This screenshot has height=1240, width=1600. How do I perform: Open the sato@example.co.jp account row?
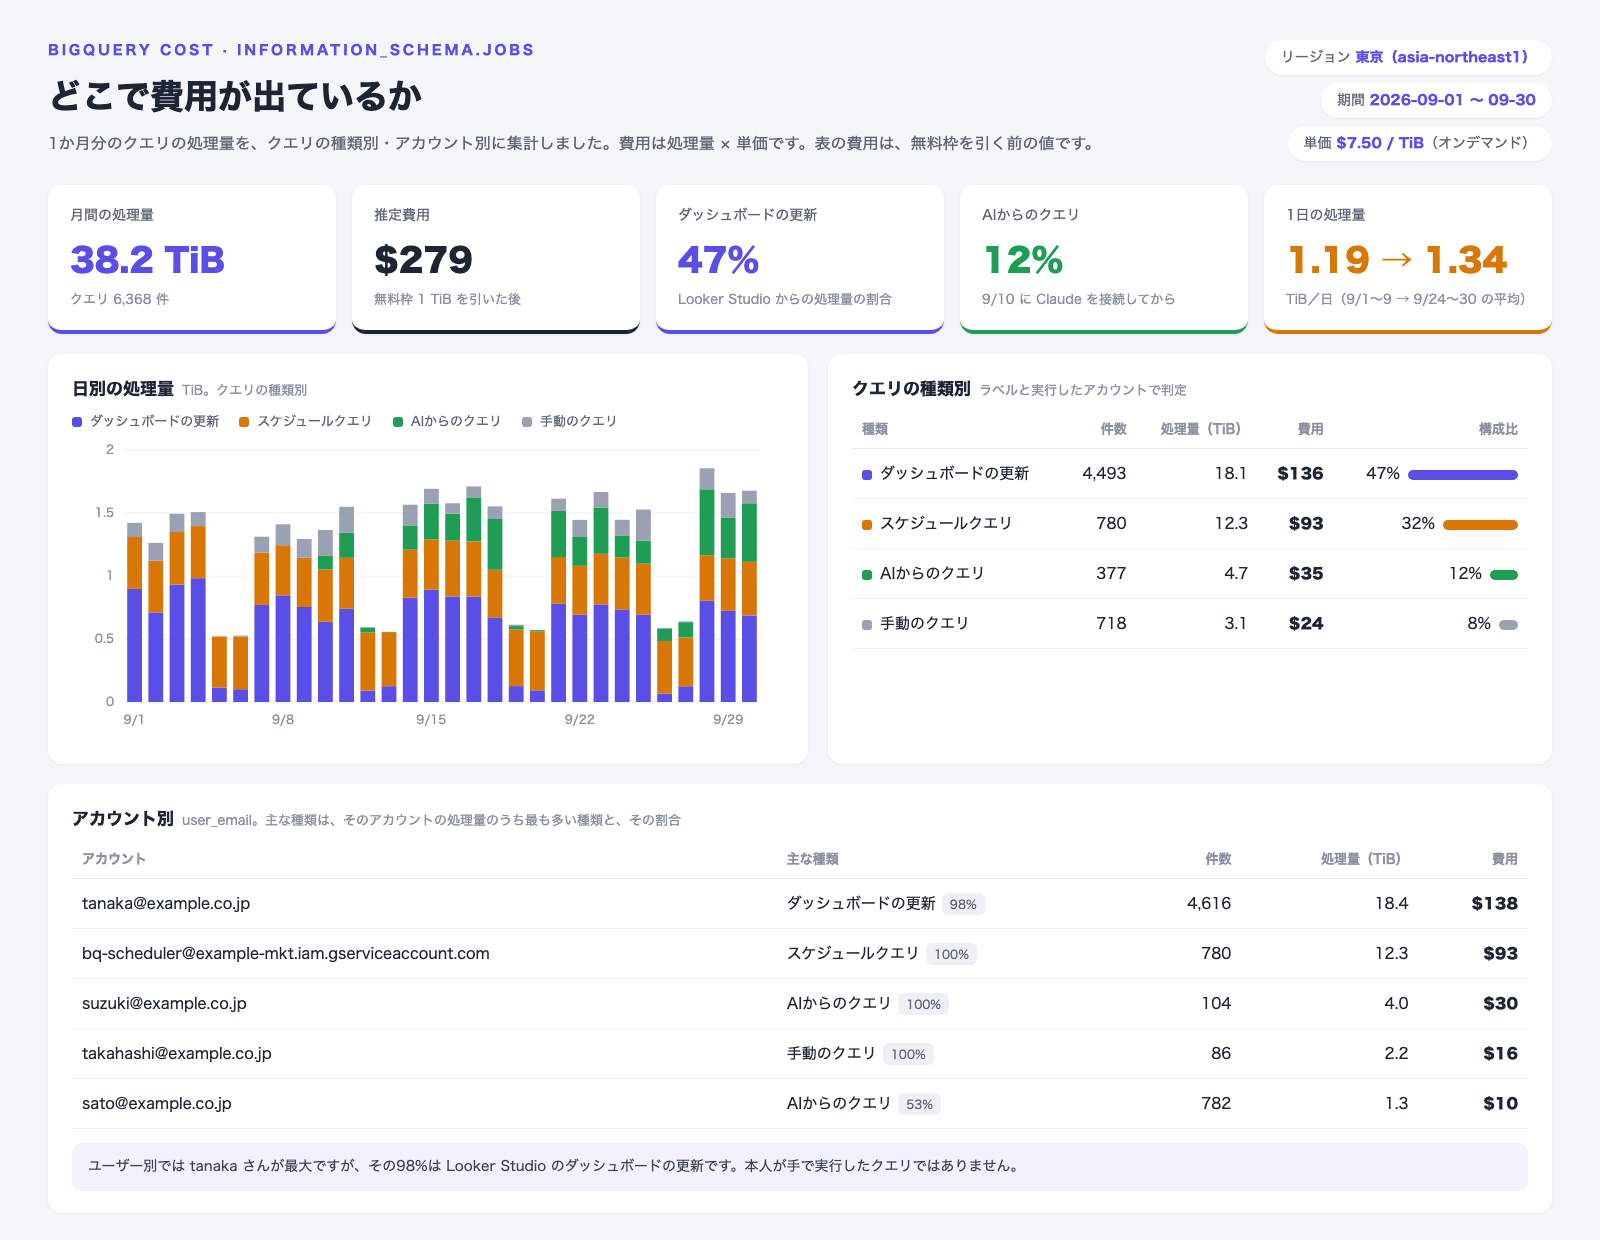tap(800, 1104)
